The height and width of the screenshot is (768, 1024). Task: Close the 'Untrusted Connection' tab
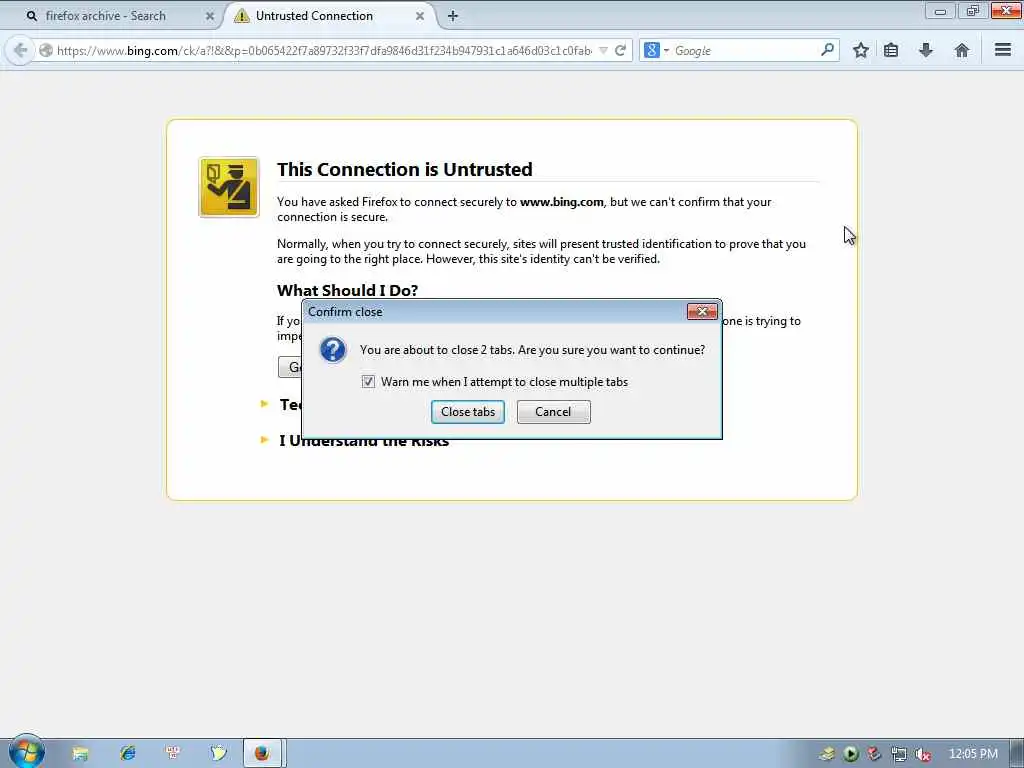[x=420, y=16]
